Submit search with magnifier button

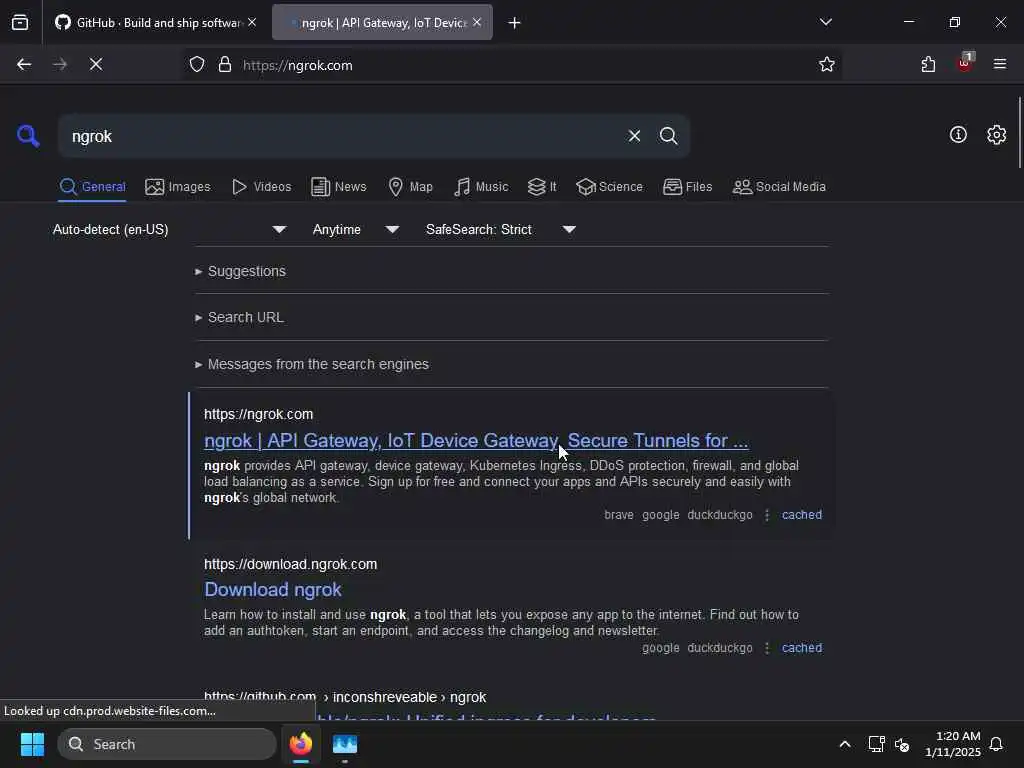click(668, 136)
